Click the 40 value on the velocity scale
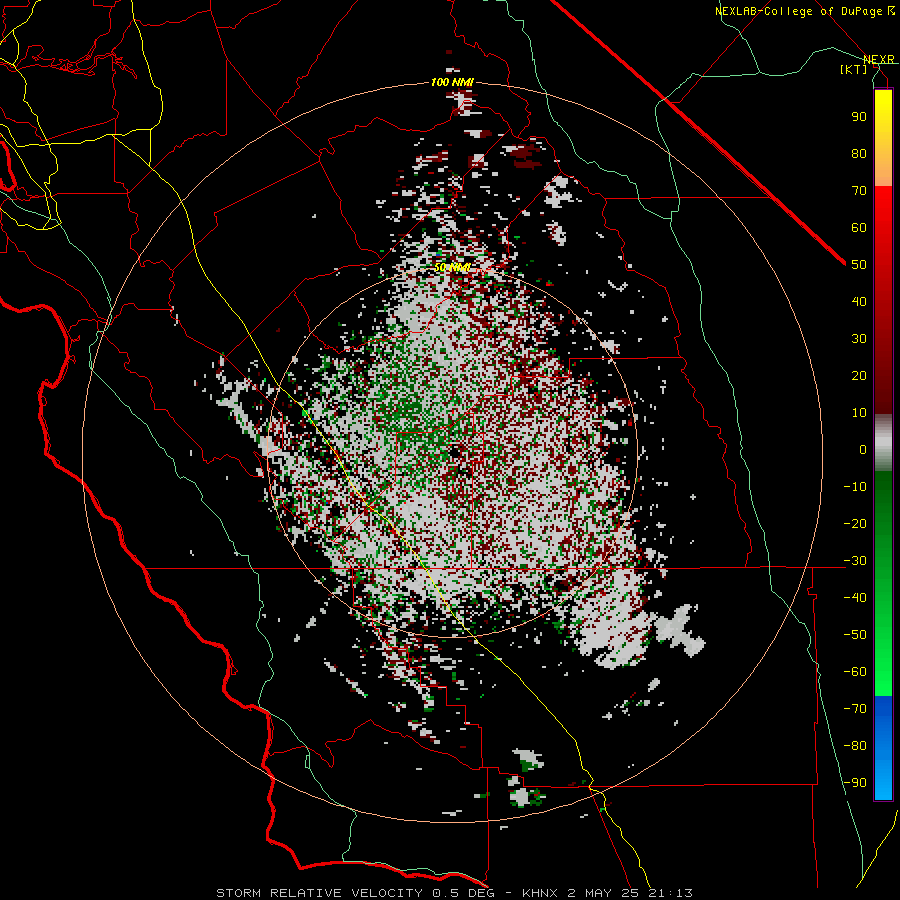Screen dimensions: 900x900 click(859, 302)
